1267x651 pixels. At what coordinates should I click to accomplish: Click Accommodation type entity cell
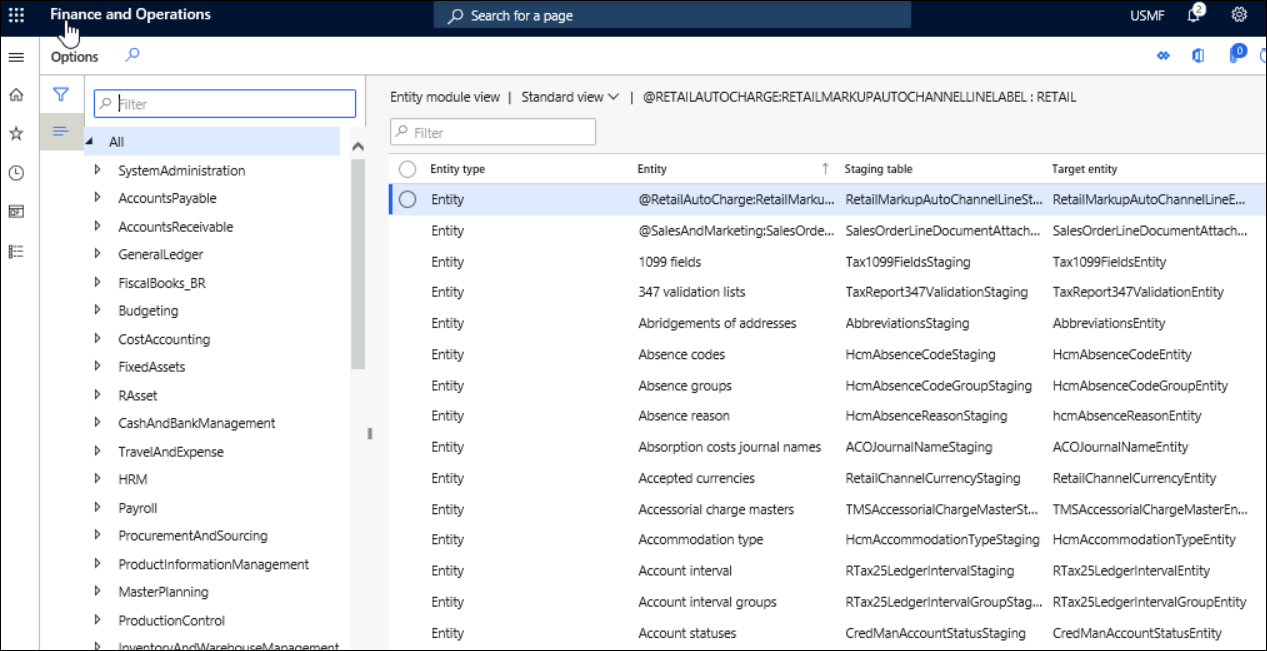tap(700, 539)
